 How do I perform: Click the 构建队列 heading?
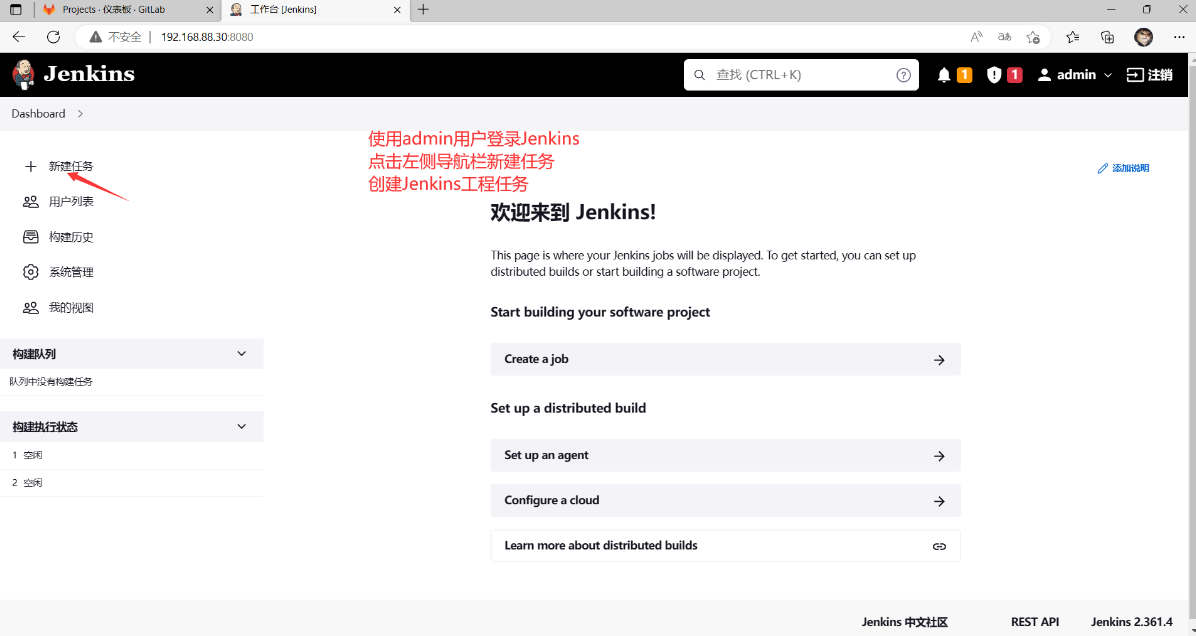[x=34, y=354]
